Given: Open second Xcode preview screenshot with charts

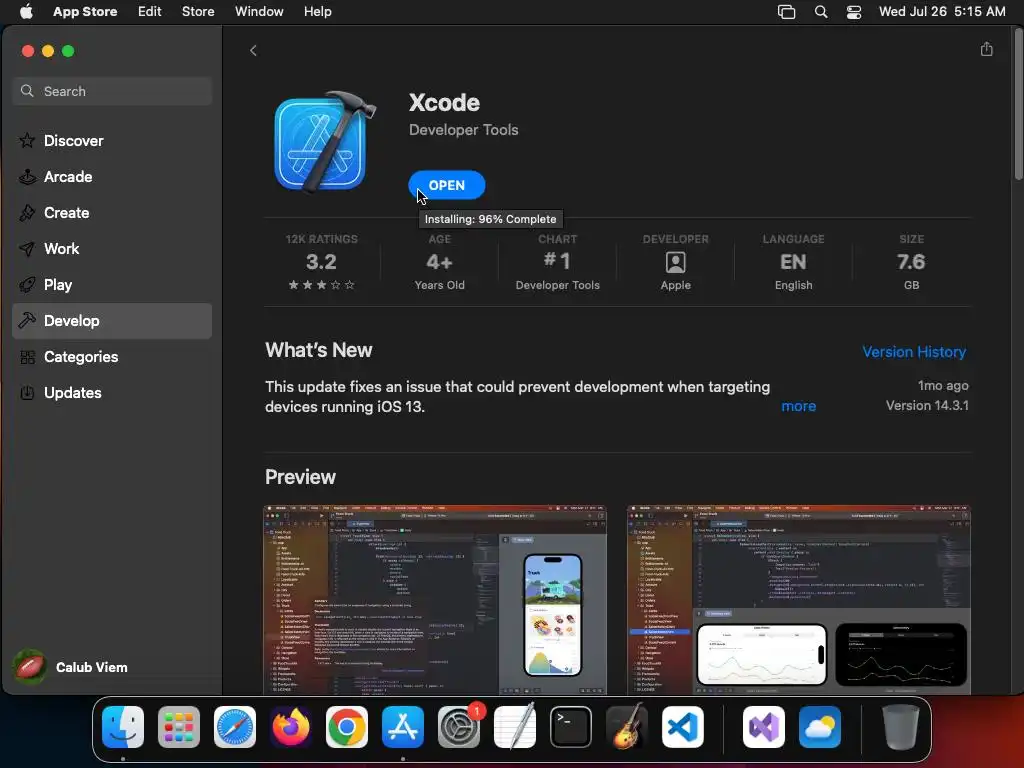Looking at the screenshot, I should click(799, 600).
